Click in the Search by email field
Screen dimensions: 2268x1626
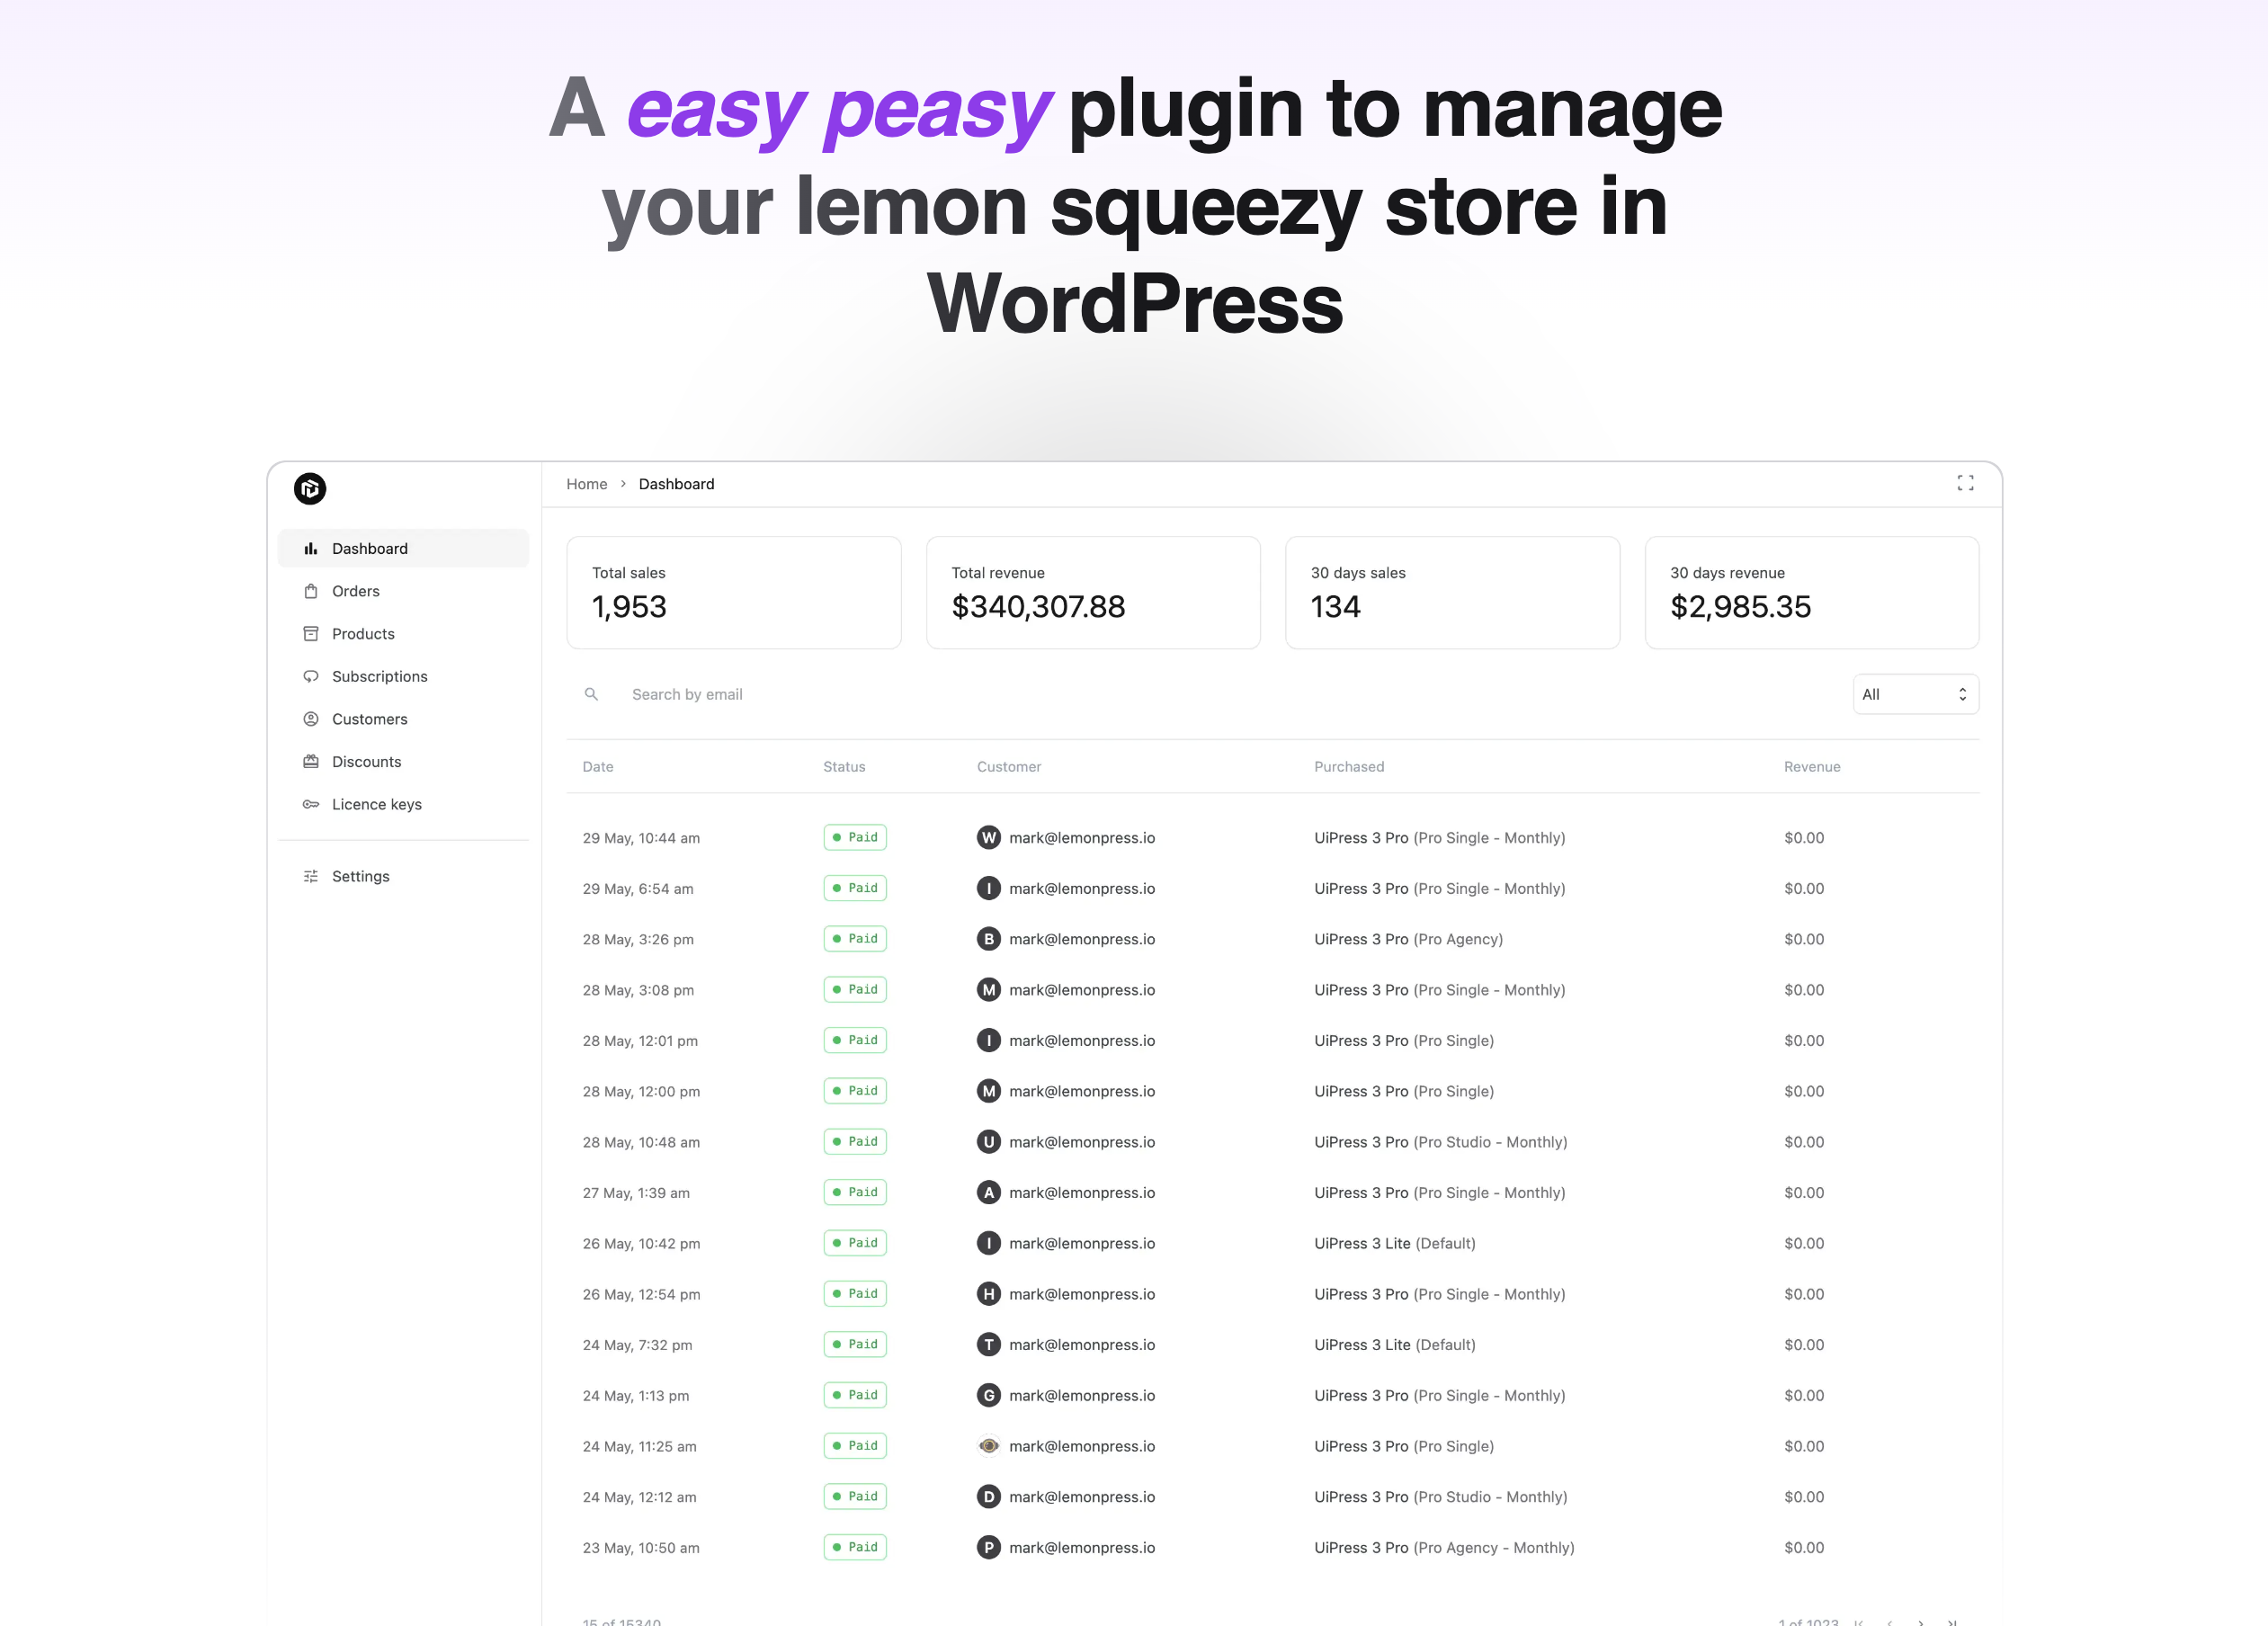click(686, 693)
